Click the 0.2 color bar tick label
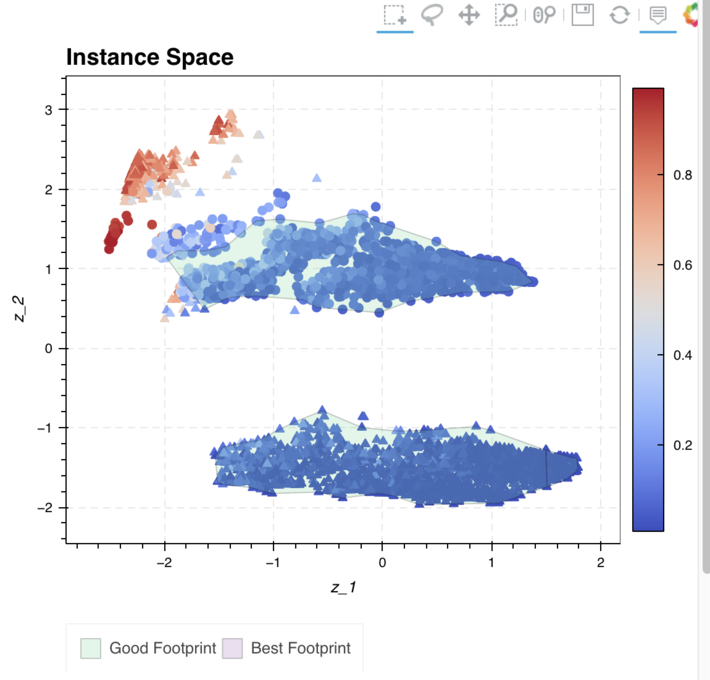This screenshot has width=710, height=680. pos(682,445)
